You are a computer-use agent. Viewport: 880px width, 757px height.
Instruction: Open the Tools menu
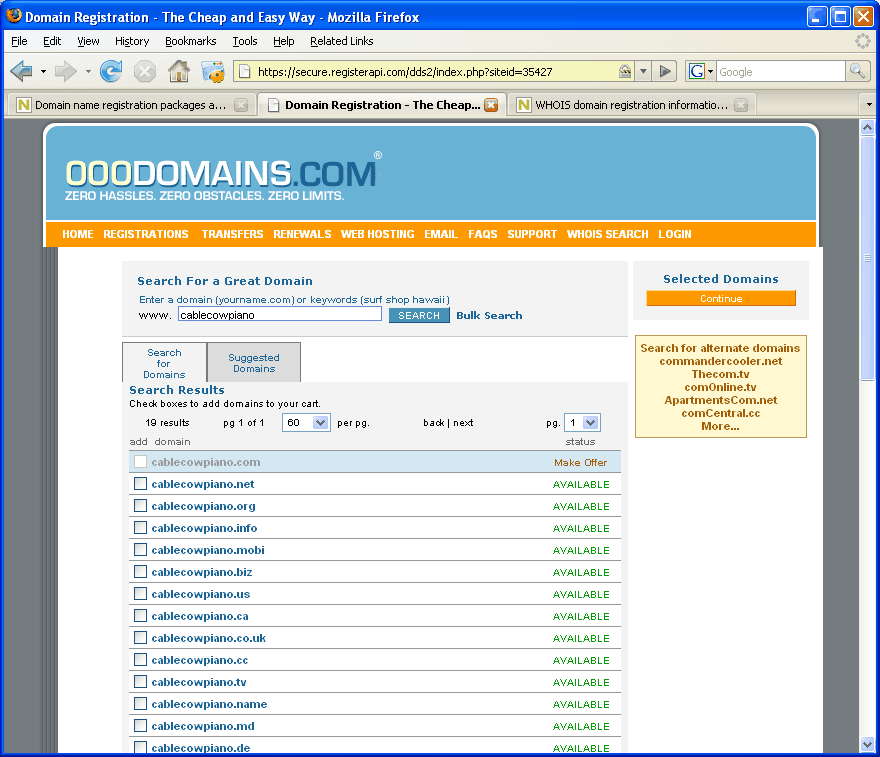[245, 41]
